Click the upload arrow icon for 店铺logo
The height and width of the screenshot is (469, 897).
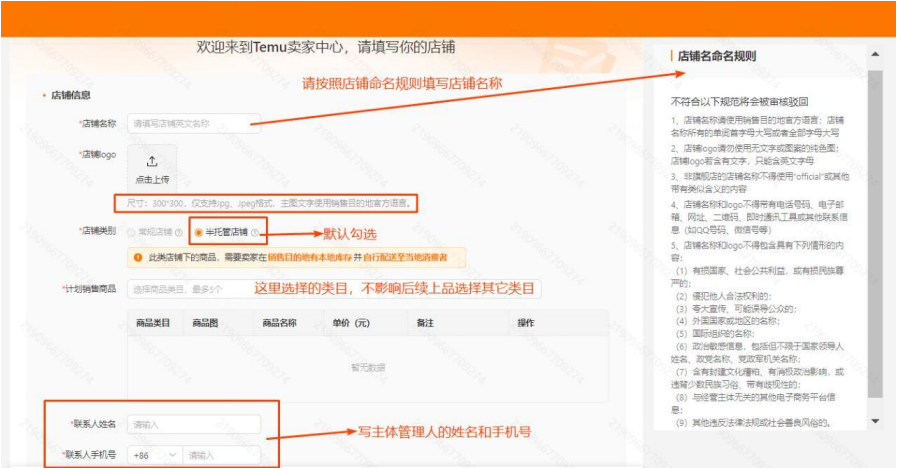click(152, 161)
